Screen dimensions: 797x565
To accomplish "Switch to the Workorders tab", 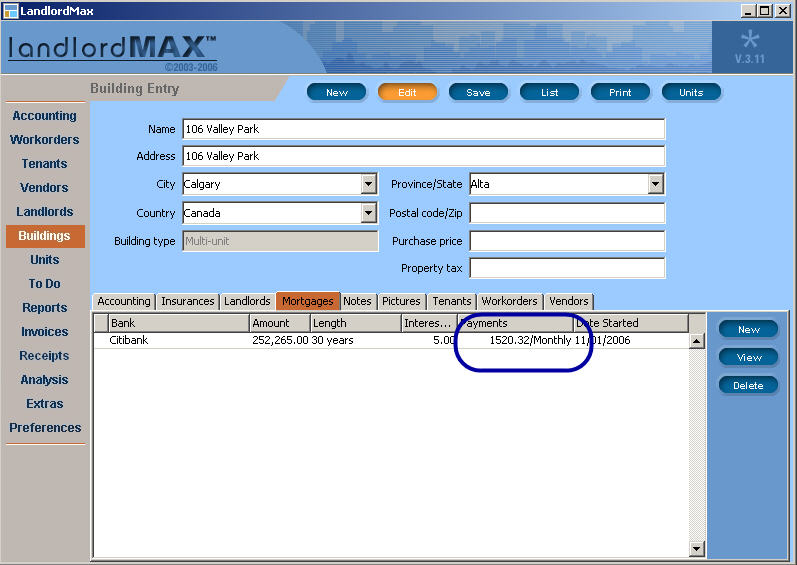I will click(x=509, y=301).
